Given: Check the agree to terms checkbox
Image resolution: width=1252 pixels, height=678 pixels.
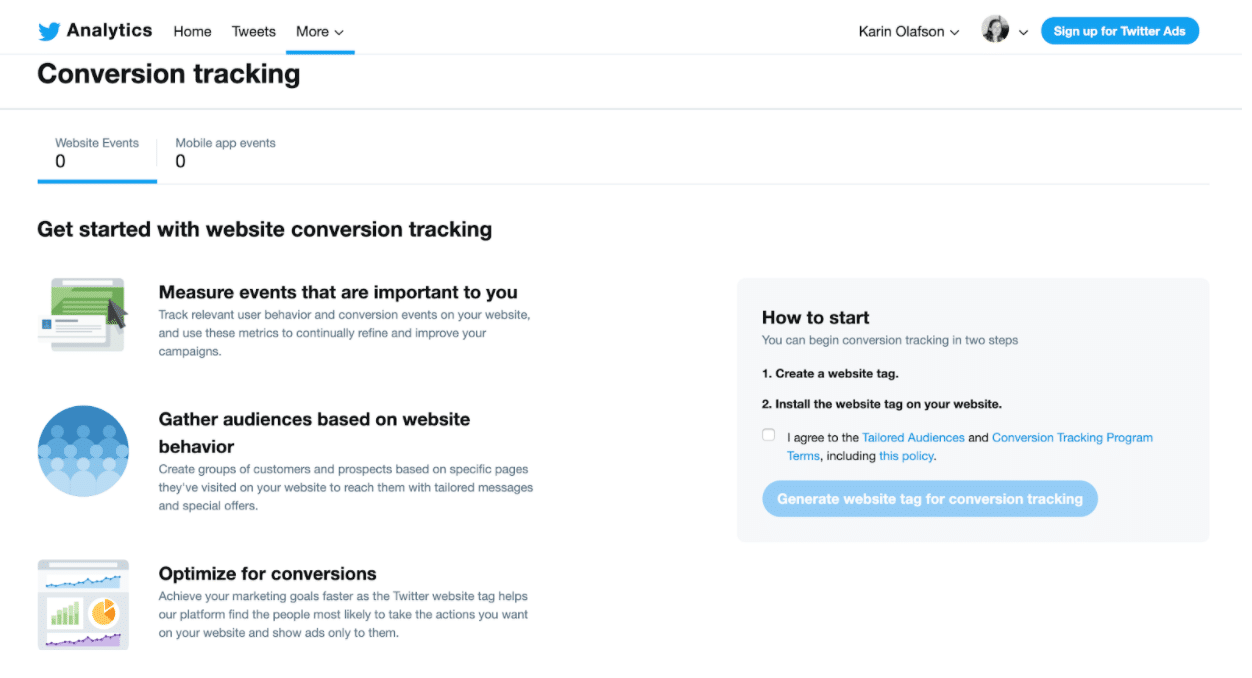Looking at the screenshot, I should pos(768,435).
